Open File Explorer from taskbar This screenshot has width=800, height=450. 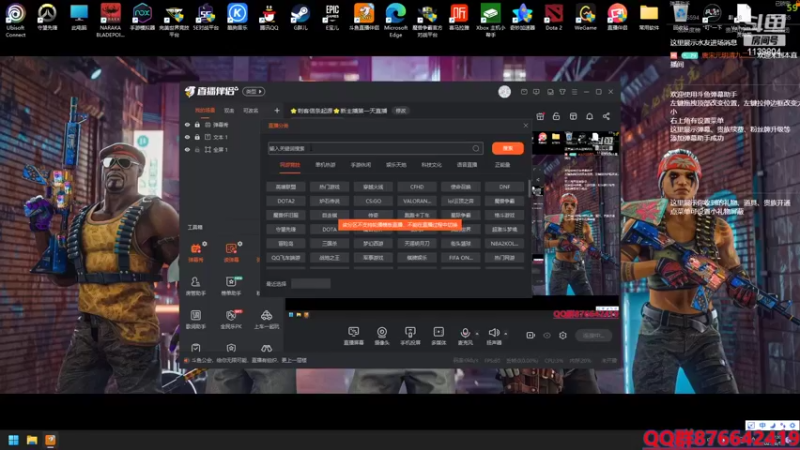pyautogui.click(x=32, y=440)
